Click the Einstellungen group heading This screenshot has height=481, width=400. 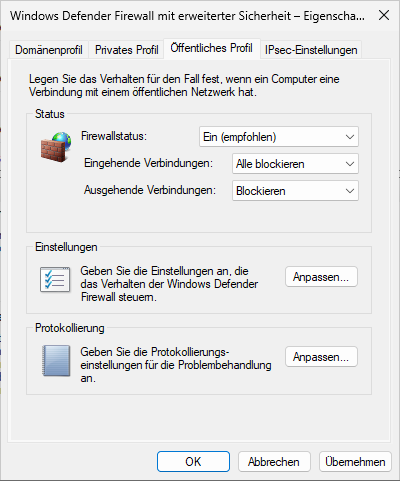point(66,247)
